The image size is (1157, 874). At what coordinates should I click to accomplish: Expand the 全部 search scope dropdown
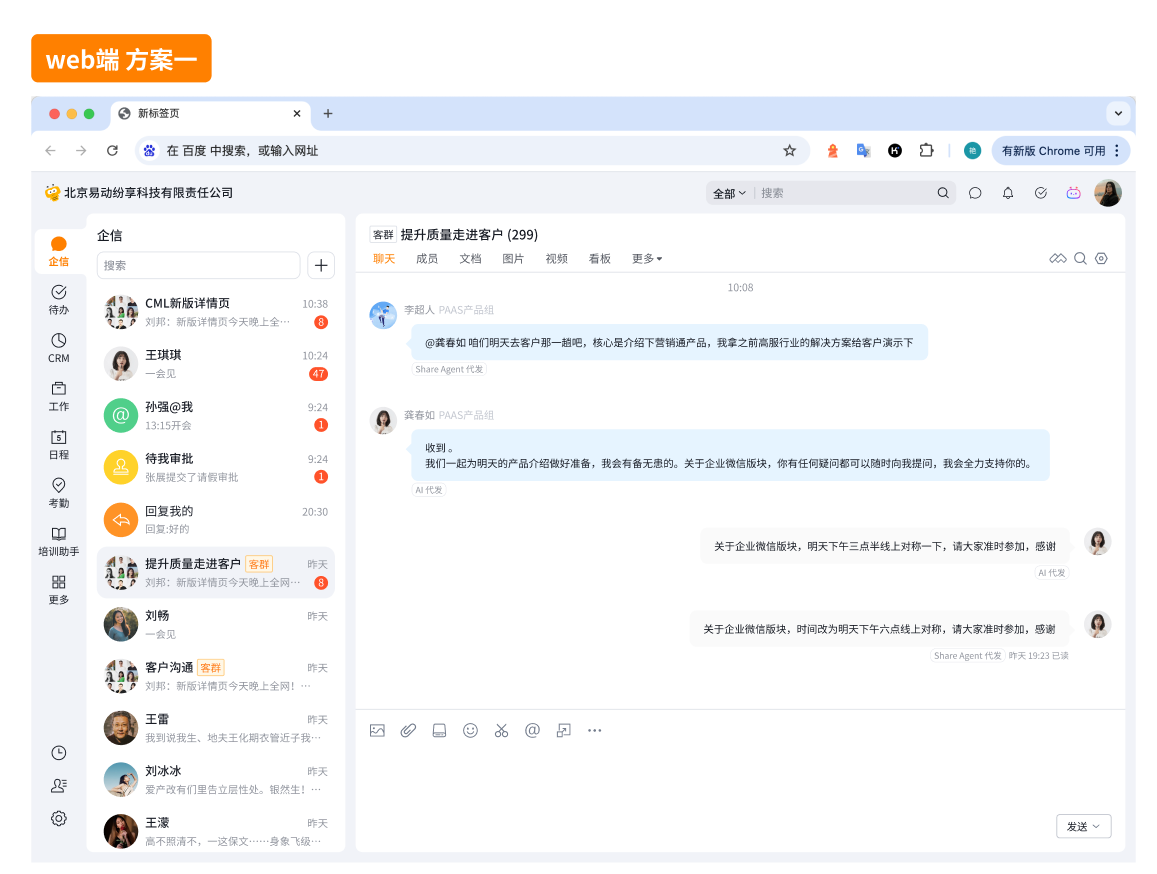click(x=729, y=193)
